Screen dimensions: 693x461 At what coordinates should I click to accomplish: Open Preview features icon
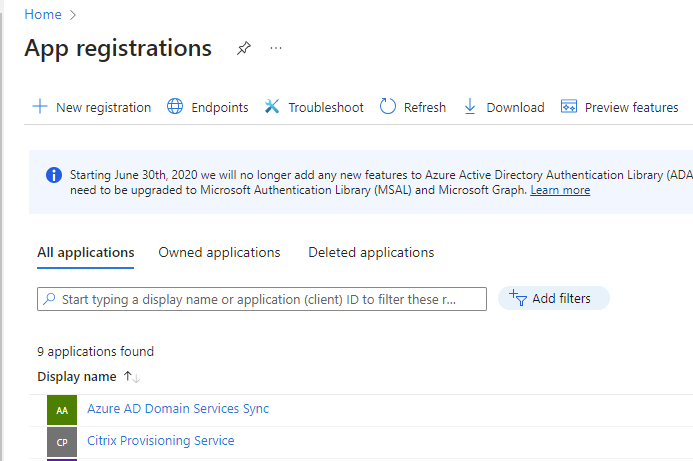(569, 107)
